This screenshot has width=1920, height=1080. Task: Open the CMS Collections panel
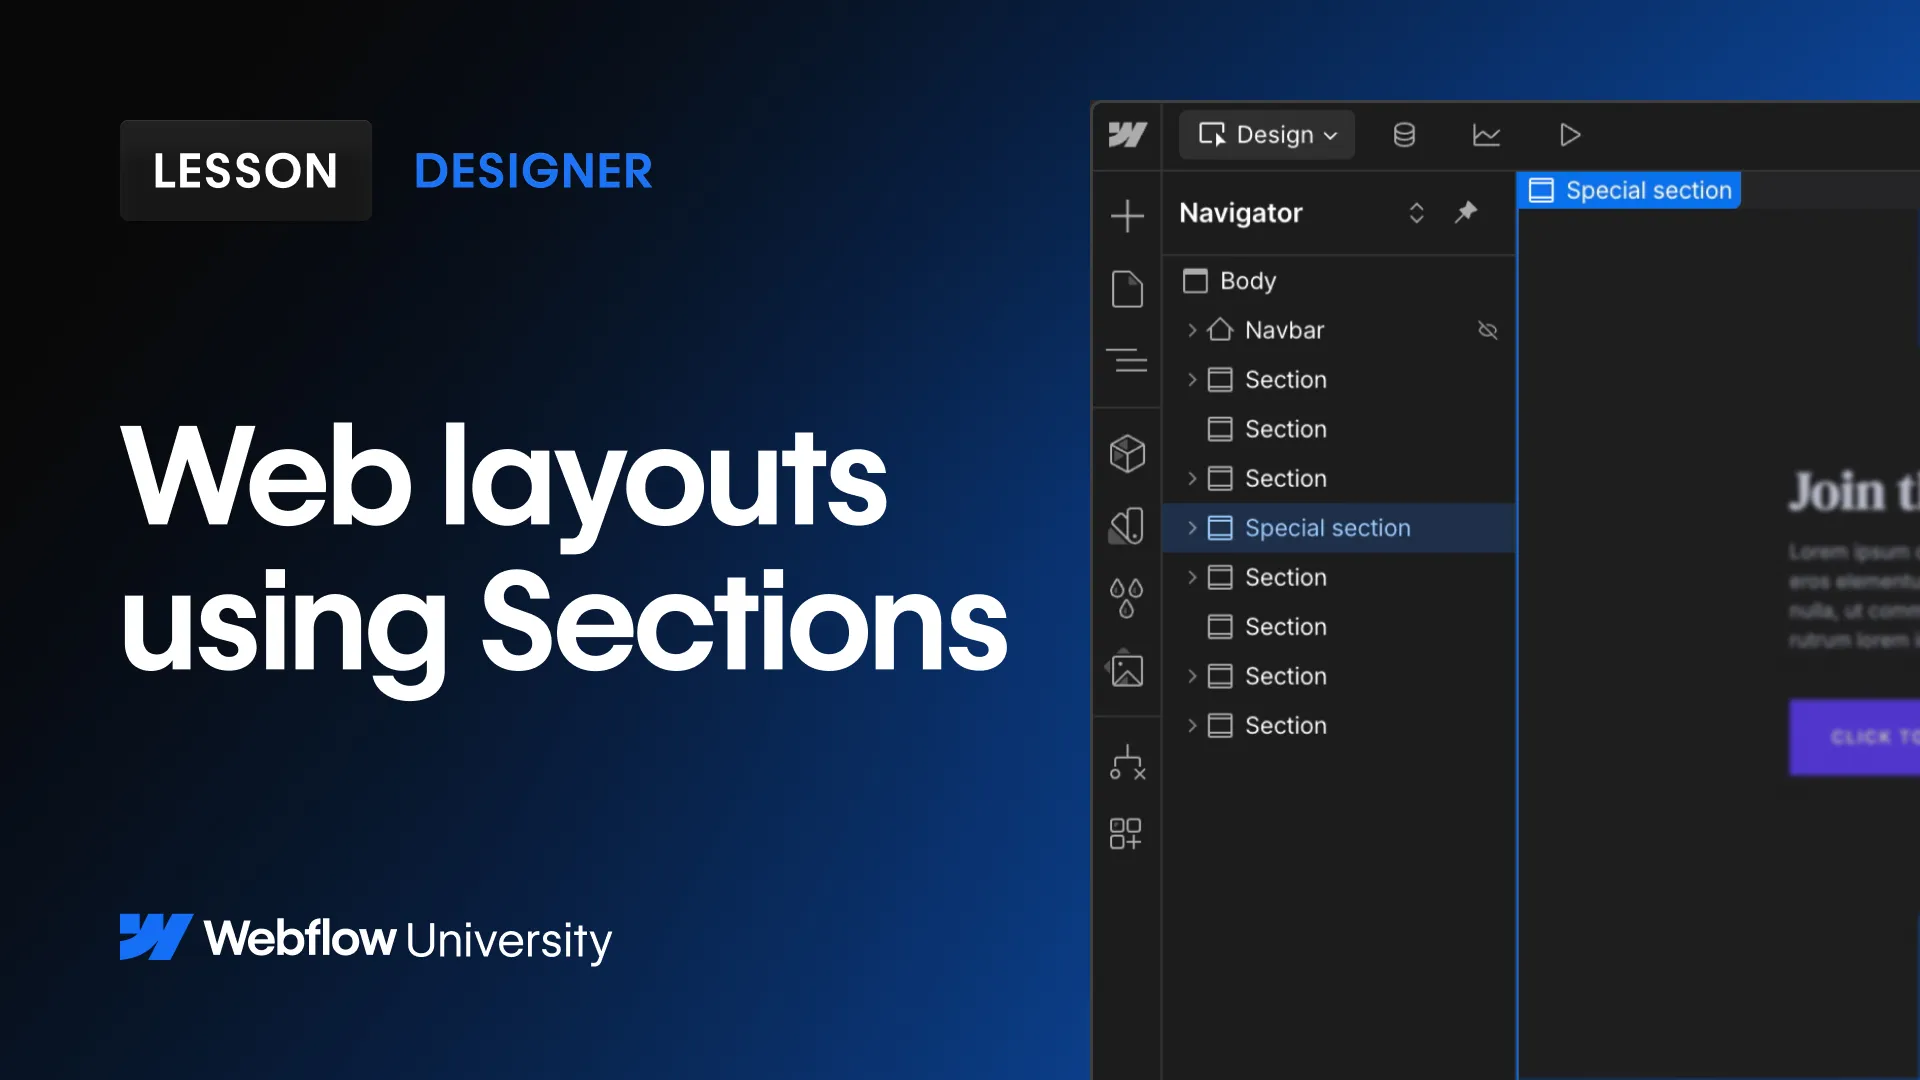1403,135
